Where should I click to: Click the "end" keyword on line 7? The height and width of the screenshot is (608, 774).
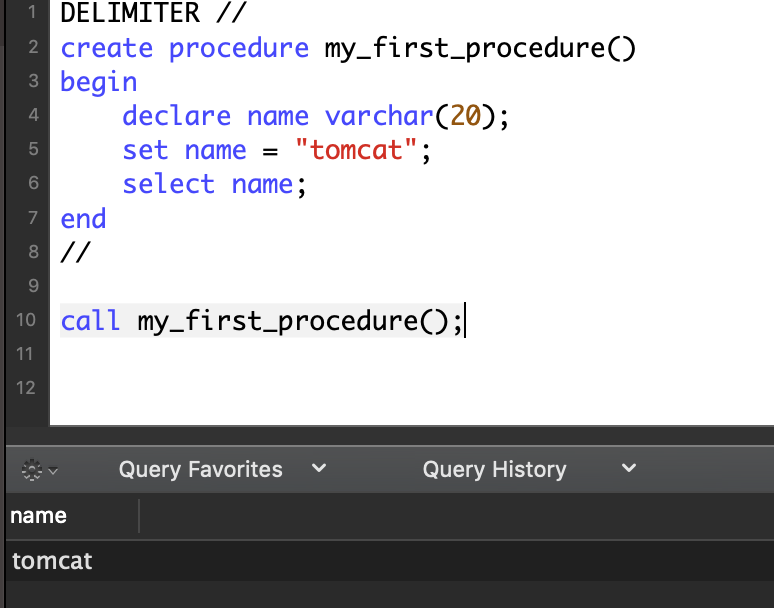pos(83,218)
